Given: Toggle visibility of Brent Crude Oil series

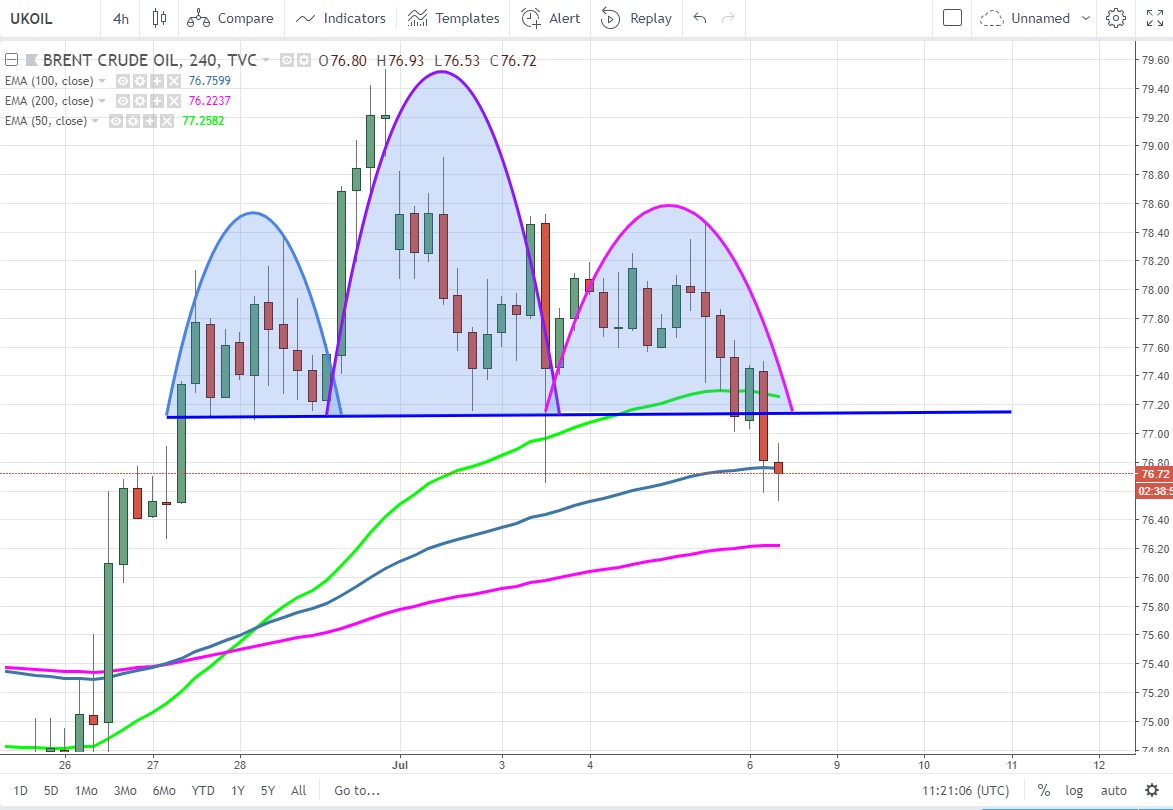Looking at the screenshot, I should click(x=288, y=60).
